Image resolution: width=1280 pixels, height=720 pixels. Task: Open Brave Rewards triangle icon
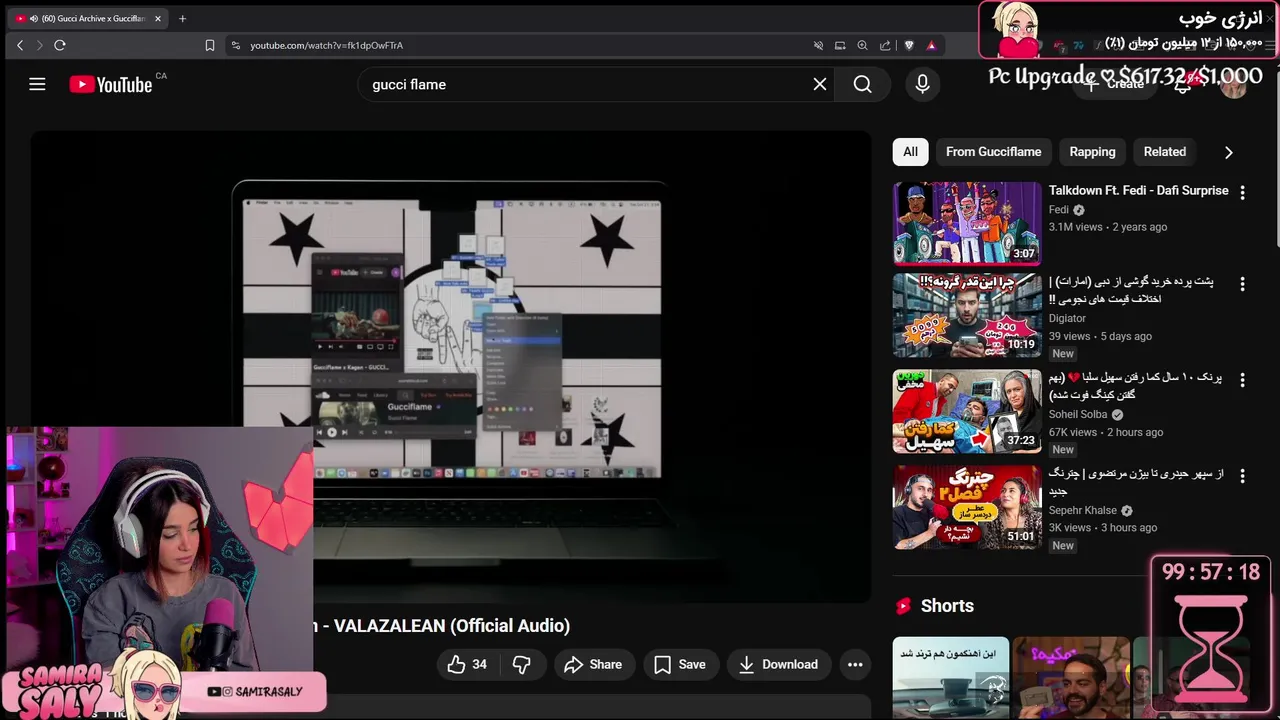point(931,45)
